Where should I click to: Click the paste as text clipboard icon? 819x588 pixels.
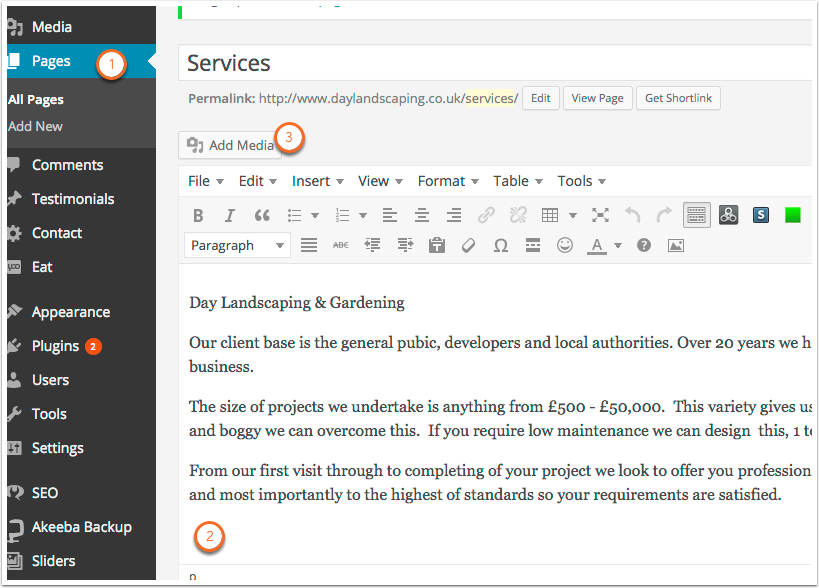coord(436,245)
